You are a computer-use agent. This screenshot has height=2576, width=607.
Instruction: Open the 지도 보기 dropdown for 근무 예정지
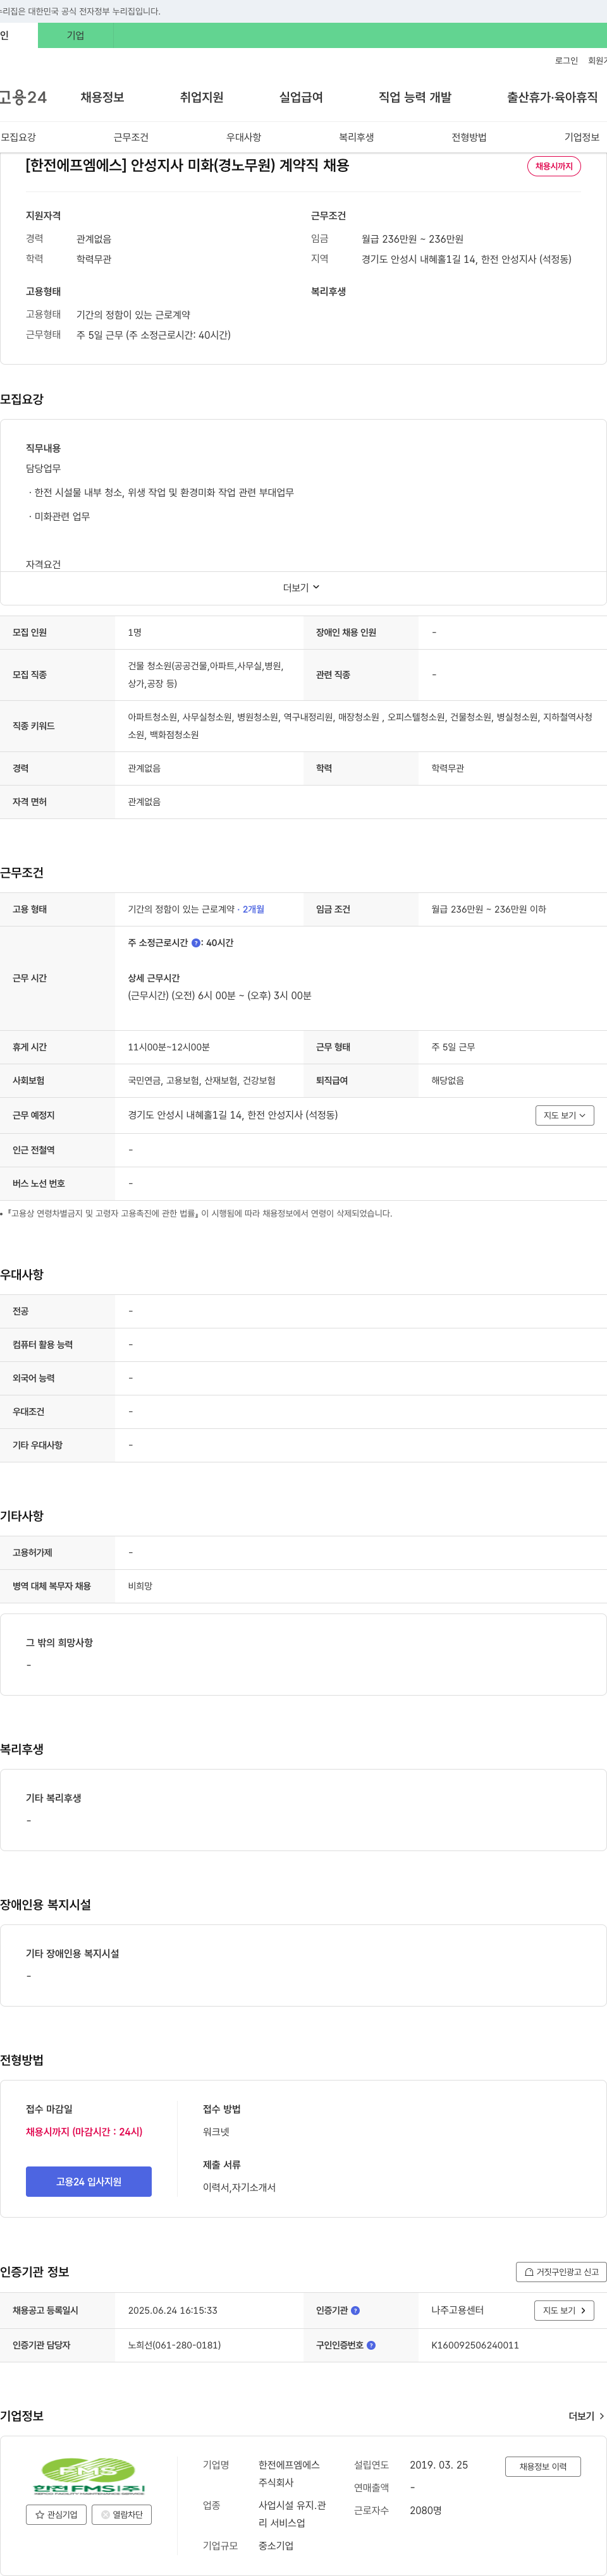pyautogui.click(x=564, y=1115)
